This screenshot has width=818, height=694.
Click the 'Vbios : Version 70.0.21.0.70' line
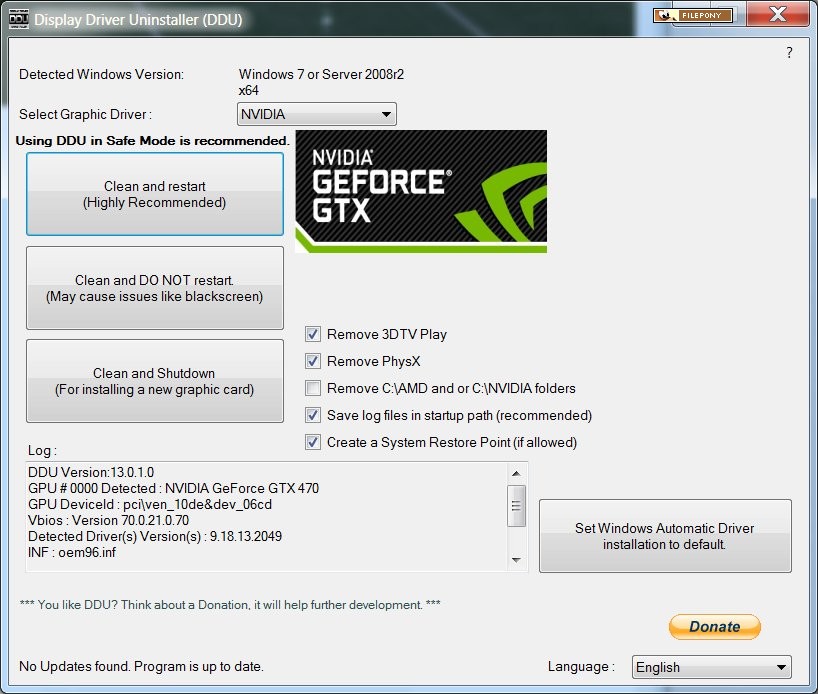[x=109, y=520]
